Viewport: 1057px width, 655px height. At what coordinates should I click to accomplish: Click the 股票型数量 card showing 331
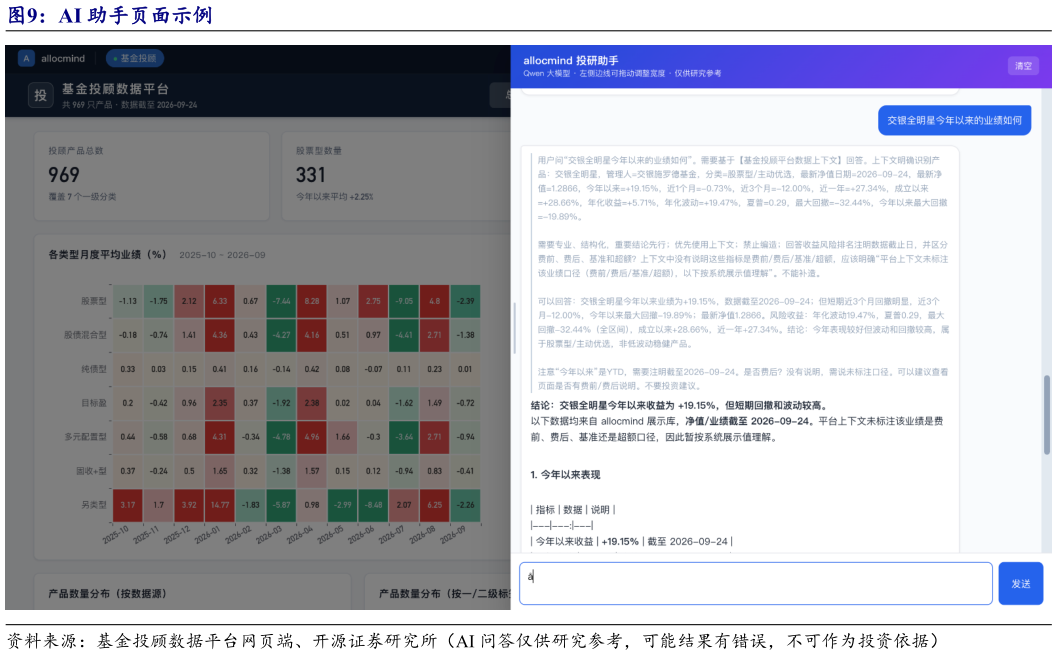[x=396, y=176]
